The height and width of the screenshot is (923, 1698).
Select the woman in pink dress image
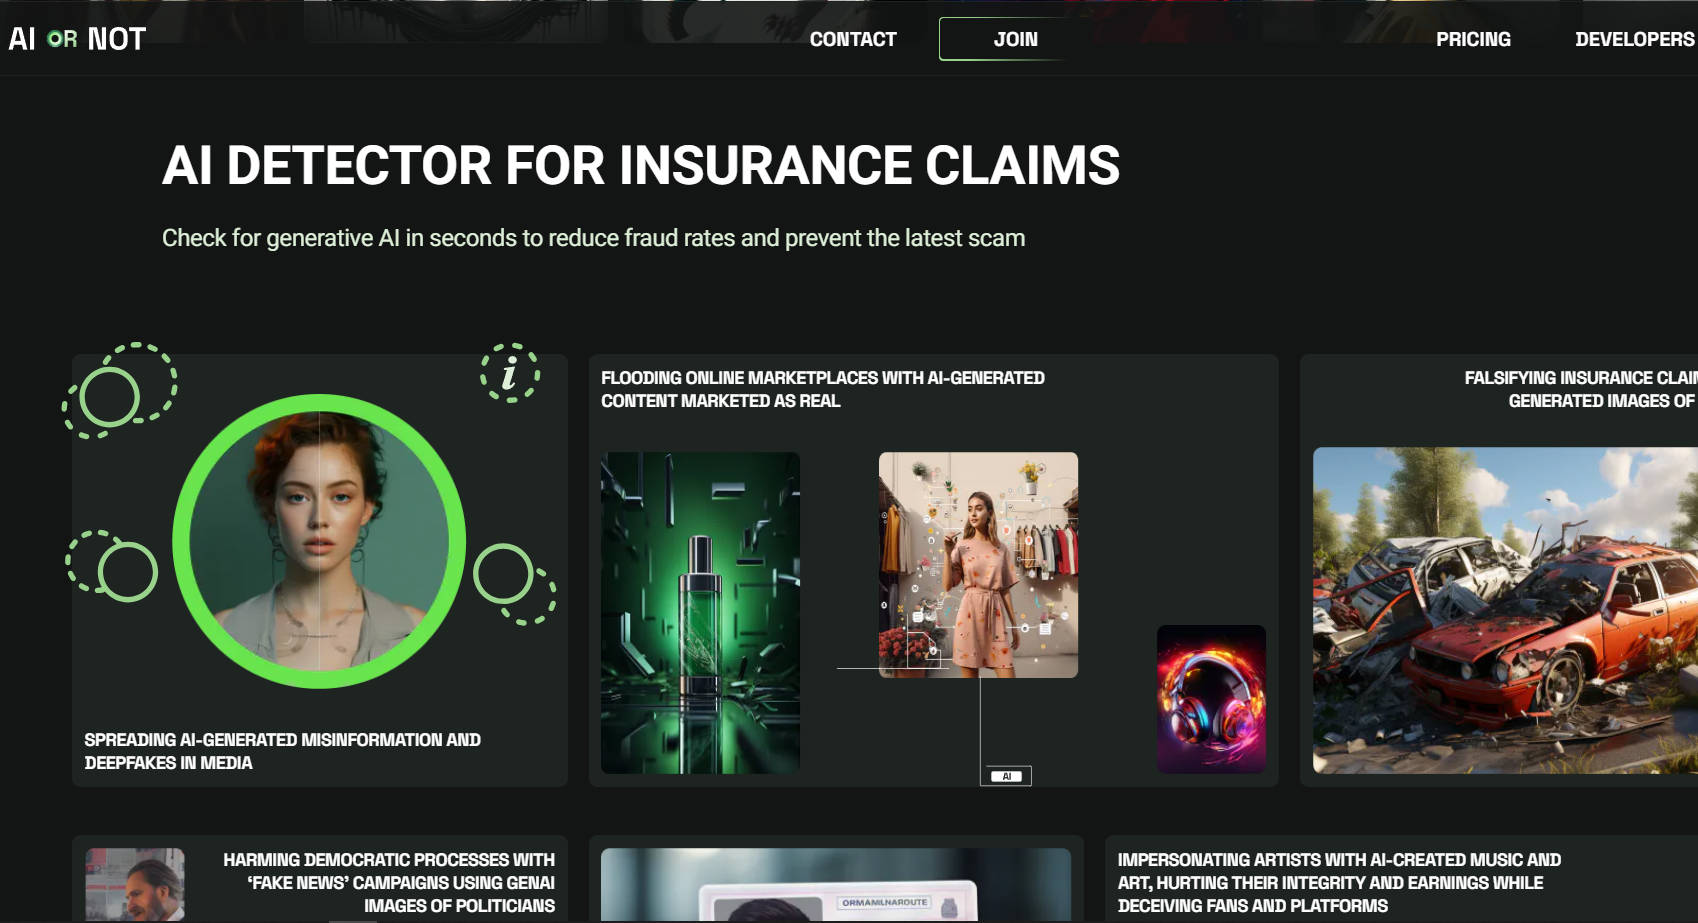point(978,565)
